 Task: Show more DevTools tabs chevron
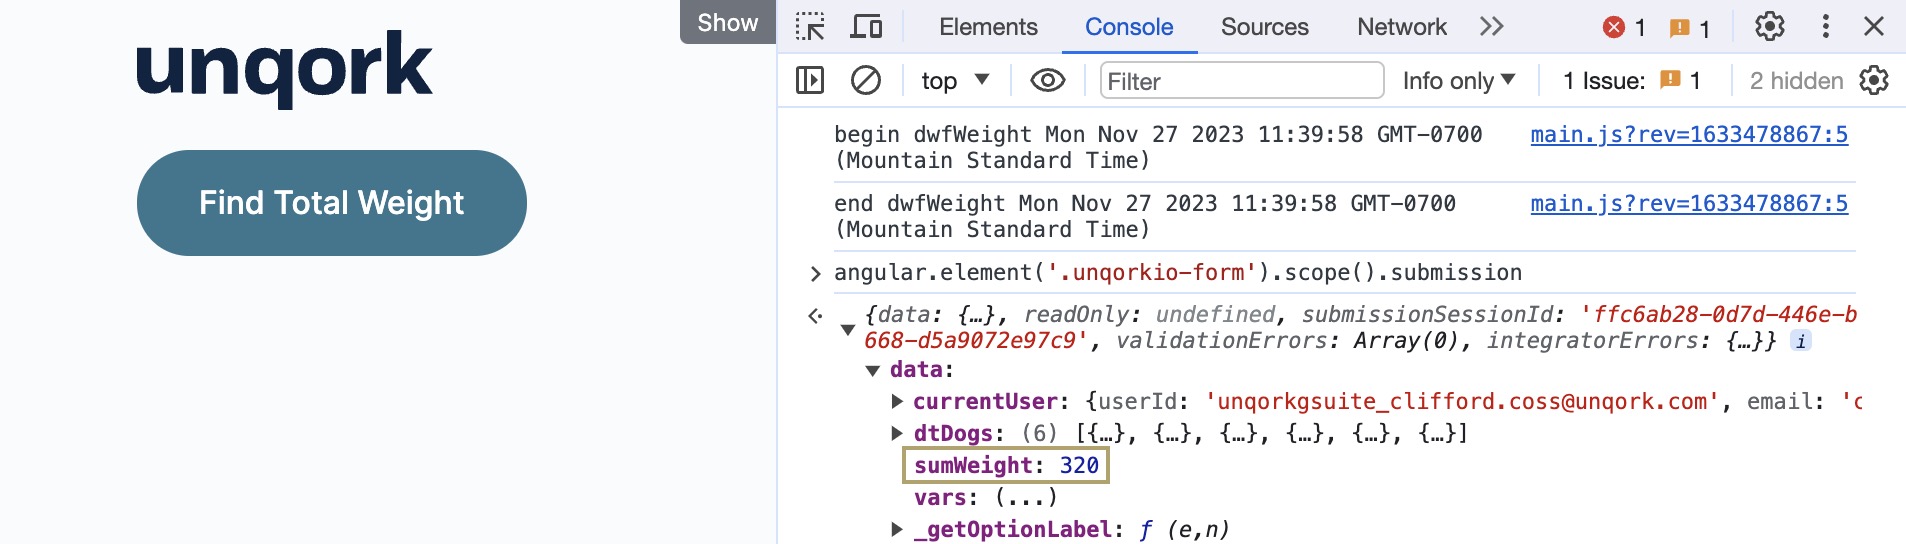(x=1491, y=26)
